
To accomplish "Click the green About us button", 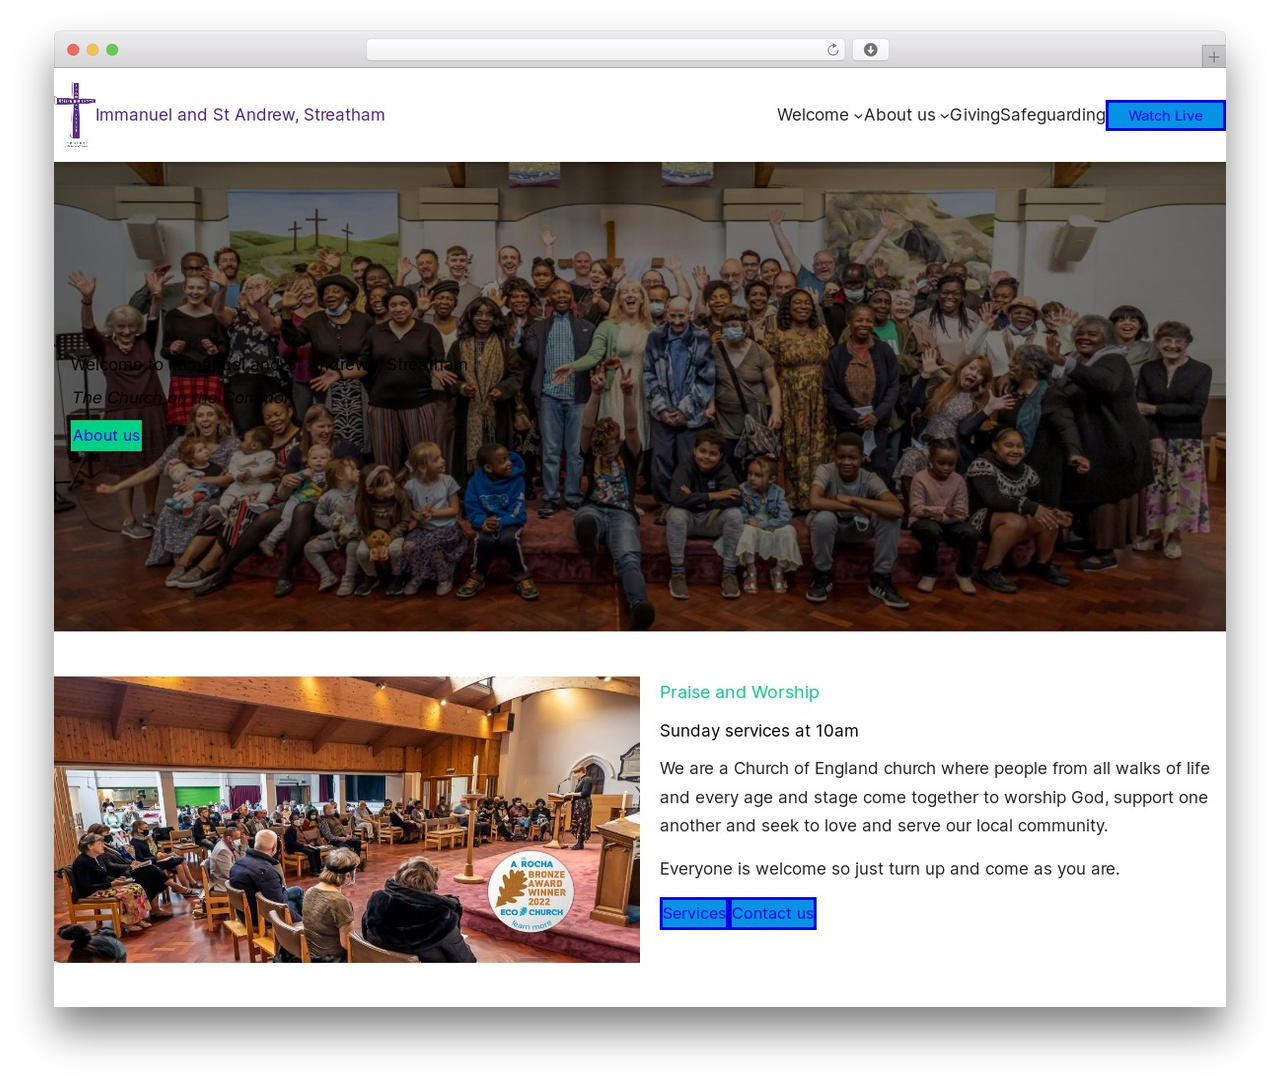I will point(106,435).
